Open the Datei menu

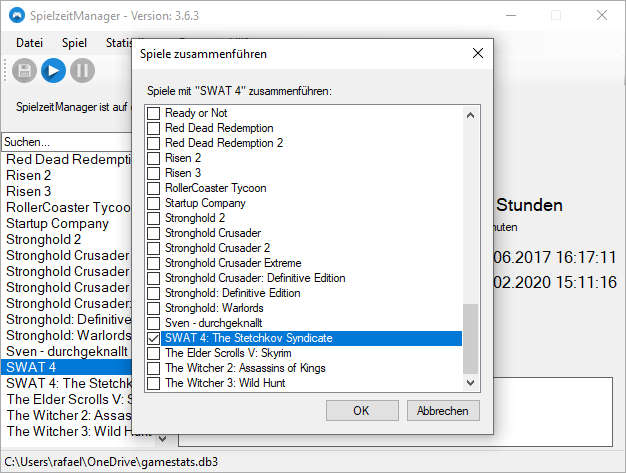click(30, 43)
